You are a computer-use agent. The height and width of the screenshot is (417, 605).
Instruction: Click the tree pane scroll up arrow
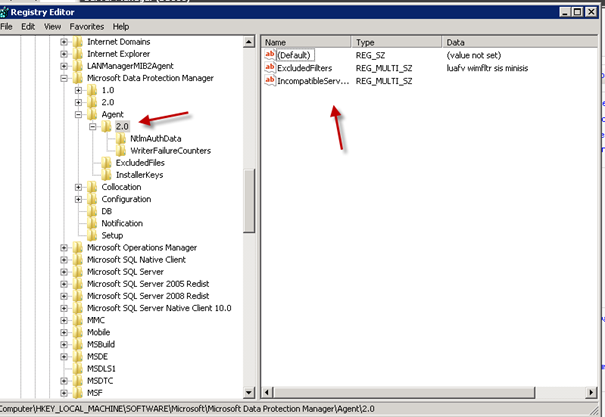(x=249, y=42)
